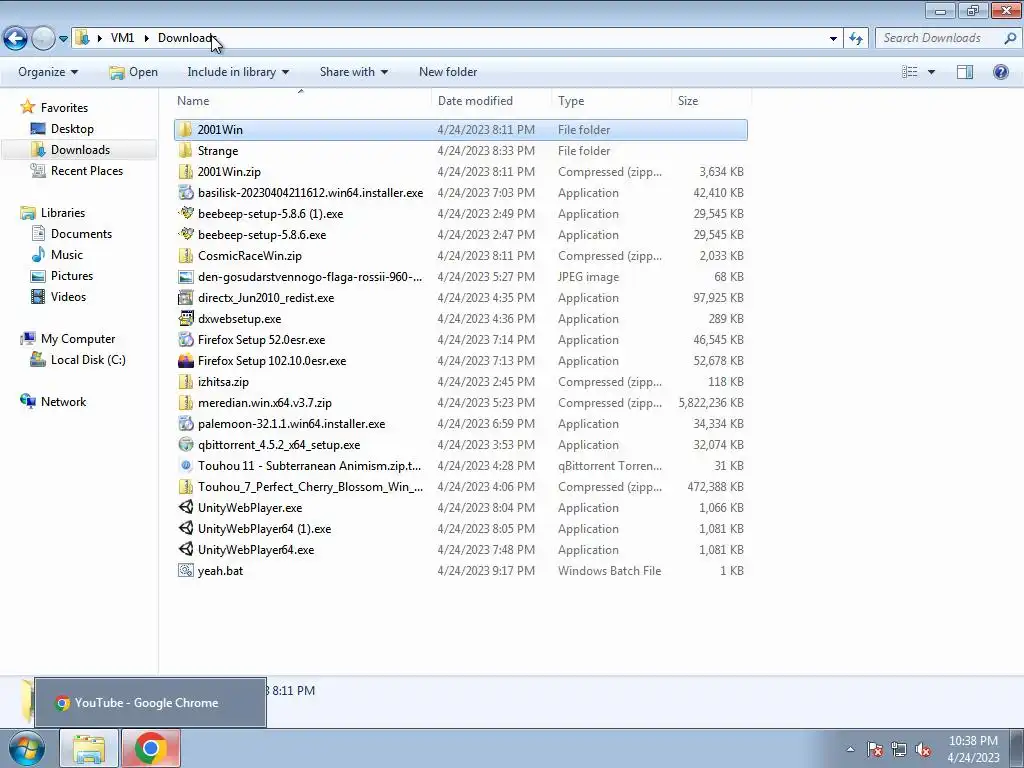Sort by the Size column header
Viewport: 1024px width, 768px height.
click(x=688, y=101)
